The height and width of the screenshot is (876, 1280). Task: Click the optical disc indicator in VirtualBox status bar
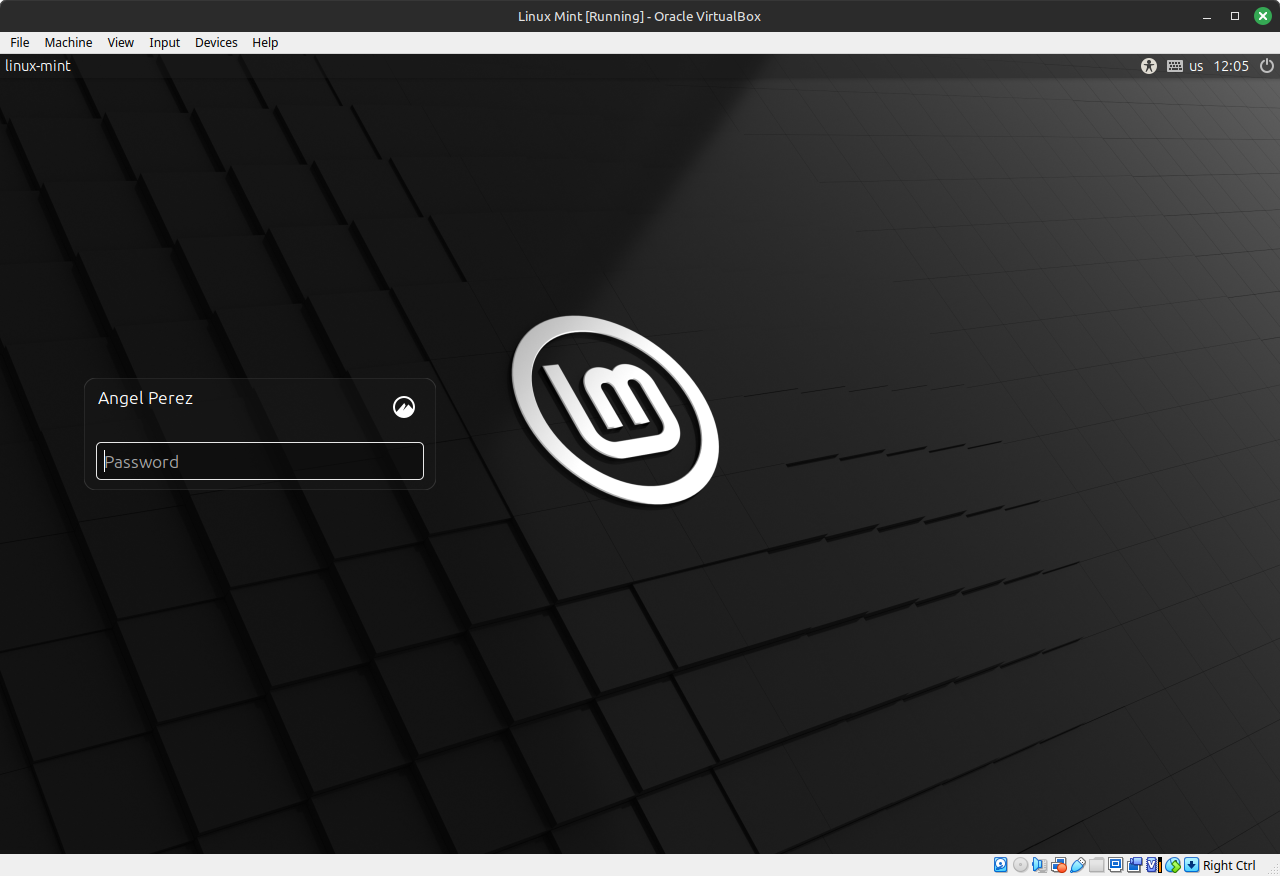pyautogui.click(x=1020, y=865)
